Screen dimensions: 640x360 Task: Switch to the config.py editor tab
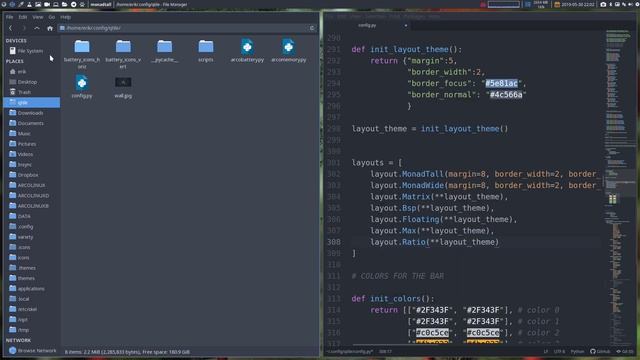coord(367,25)
